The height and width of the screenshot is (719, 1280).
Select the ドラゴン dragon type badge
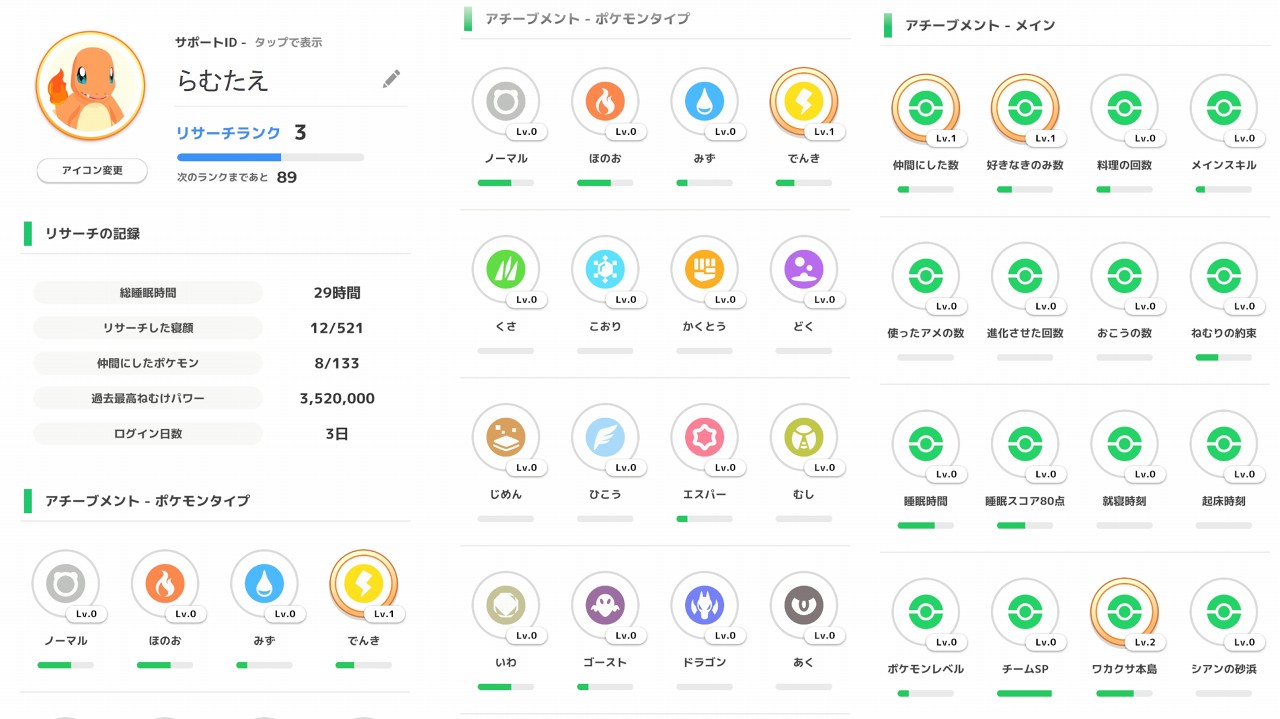(x=704, y=606)
